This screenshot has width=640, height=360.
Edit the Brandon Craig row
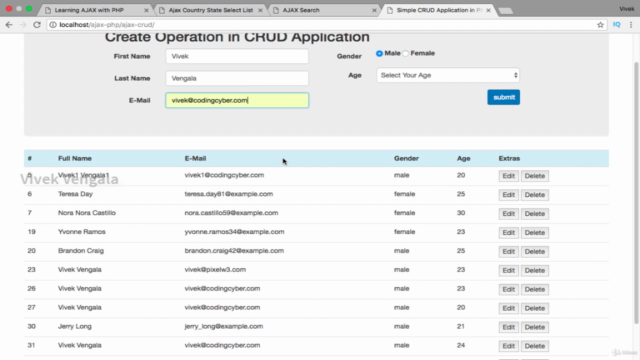click(509, 251)
